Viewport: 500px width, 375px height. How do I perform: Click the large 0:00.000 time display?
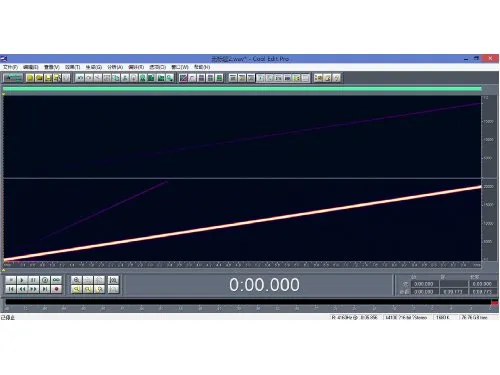[x=264, y=285]
